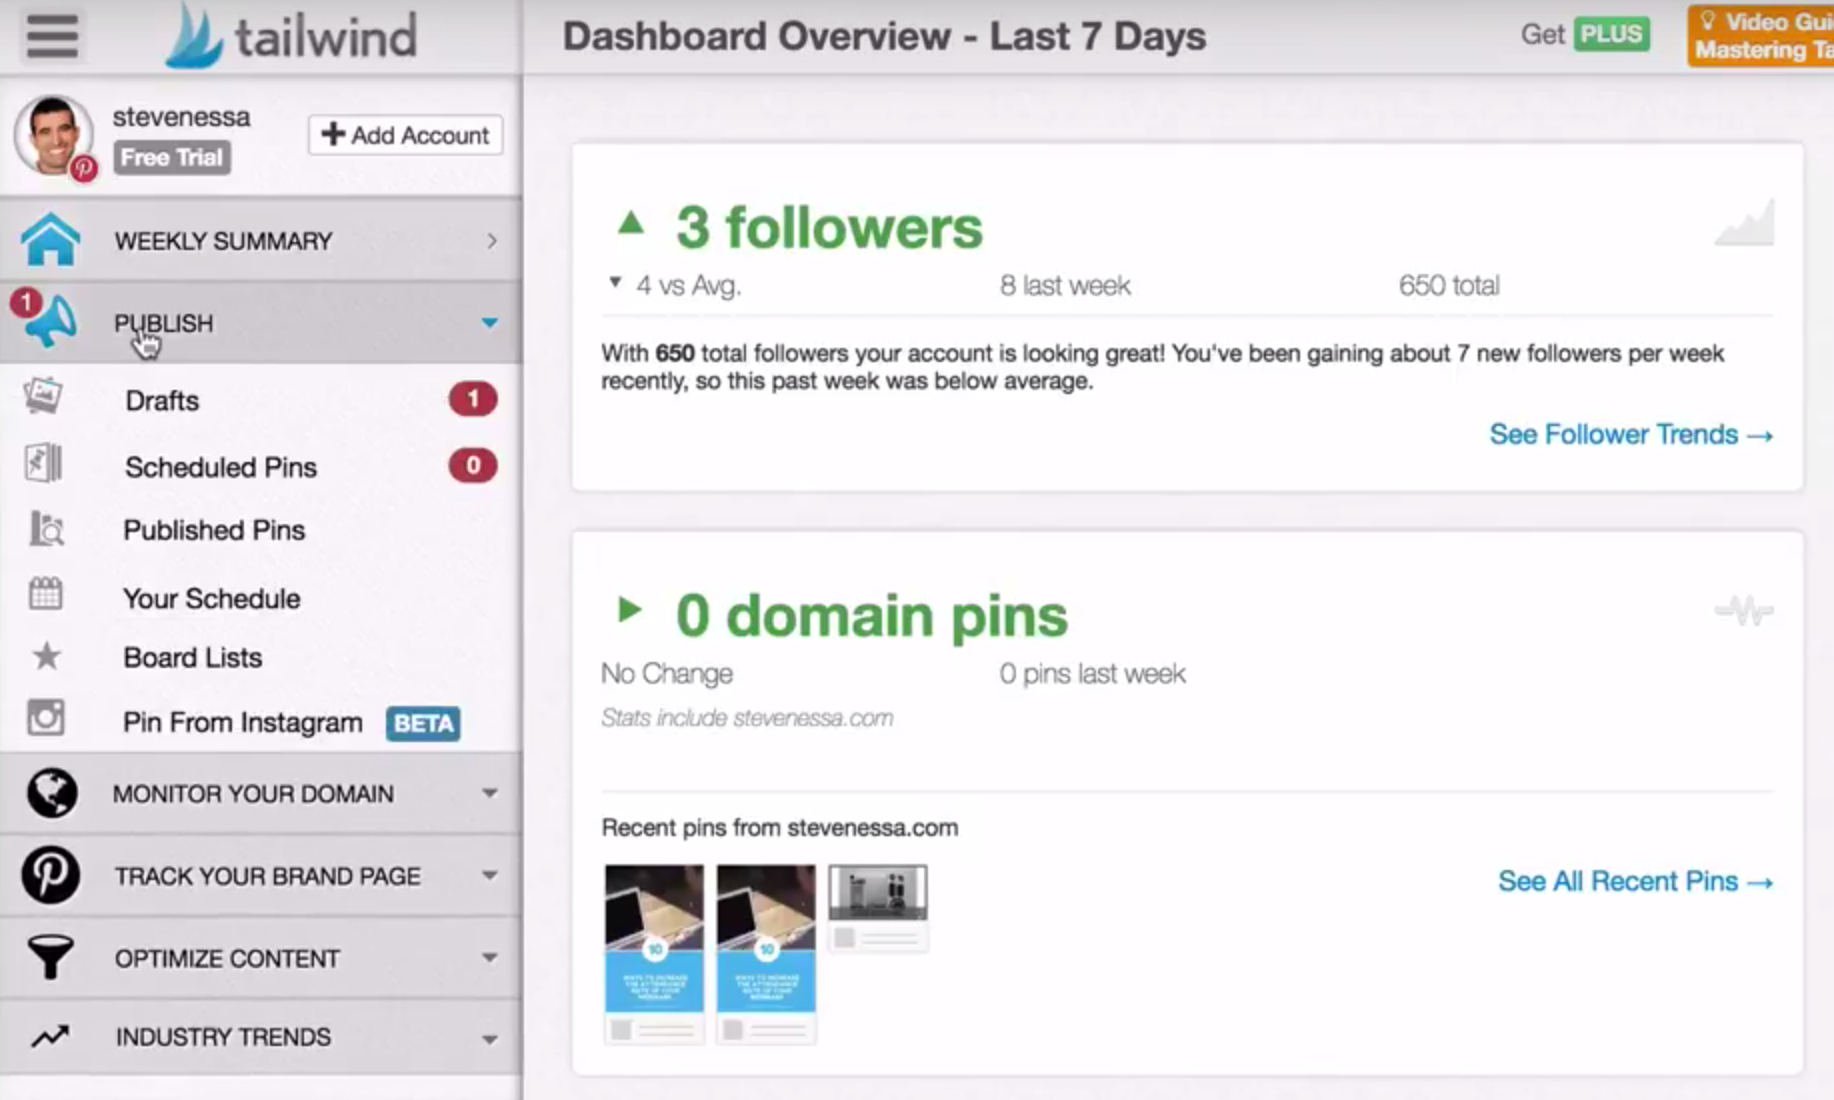Open the Weekly Summary menu item
Image resolution: width=1834 pixels, height=1100 pixels.
[260, 240]
